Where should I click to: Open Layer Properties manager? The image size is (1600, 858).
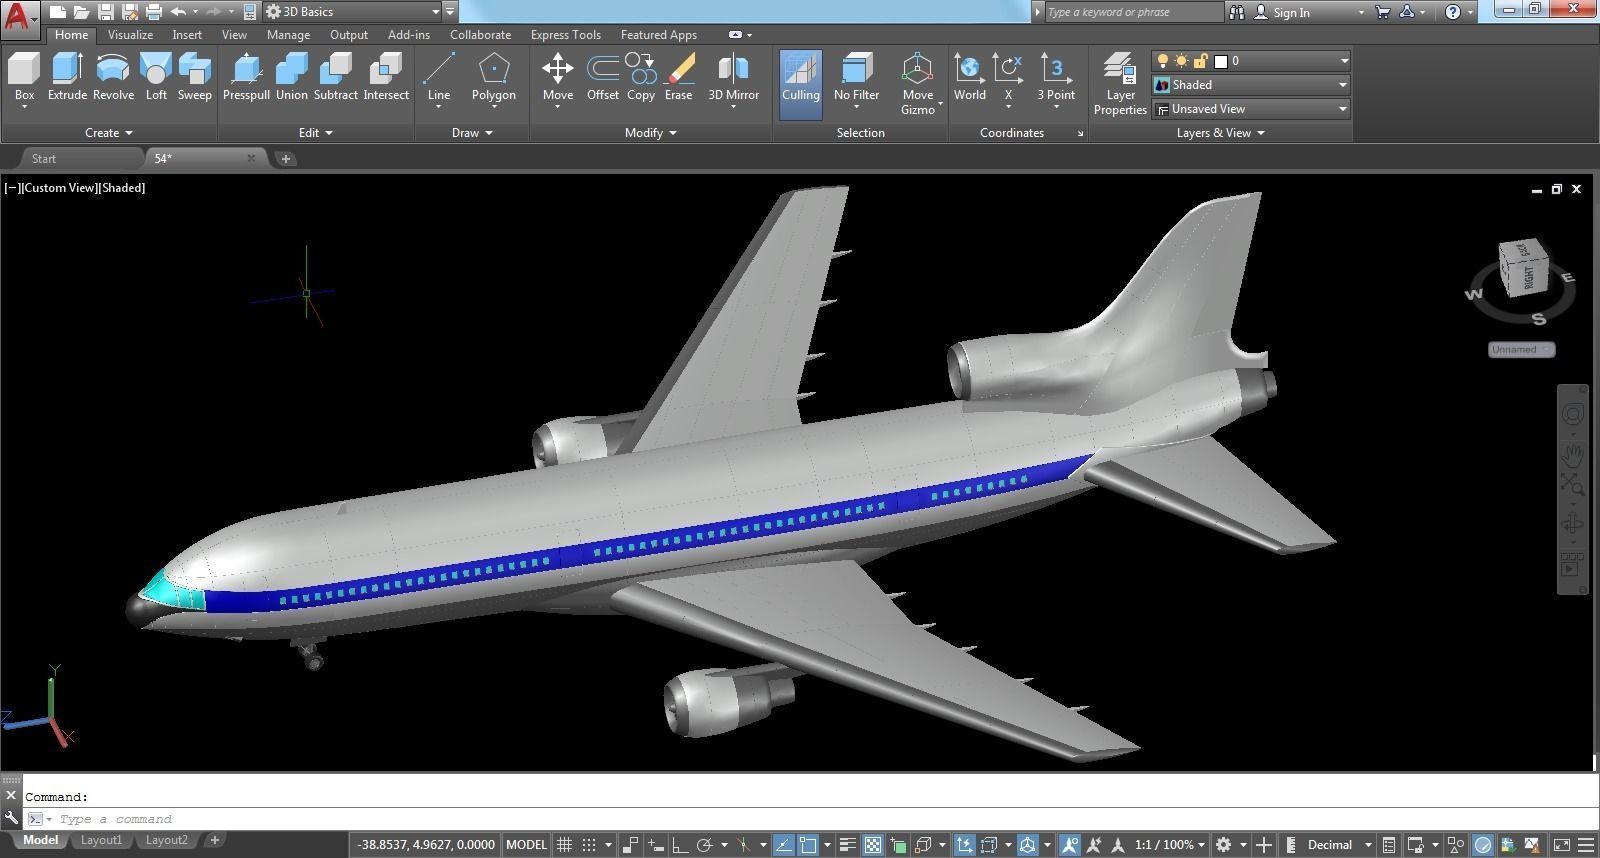[1120, 84]
